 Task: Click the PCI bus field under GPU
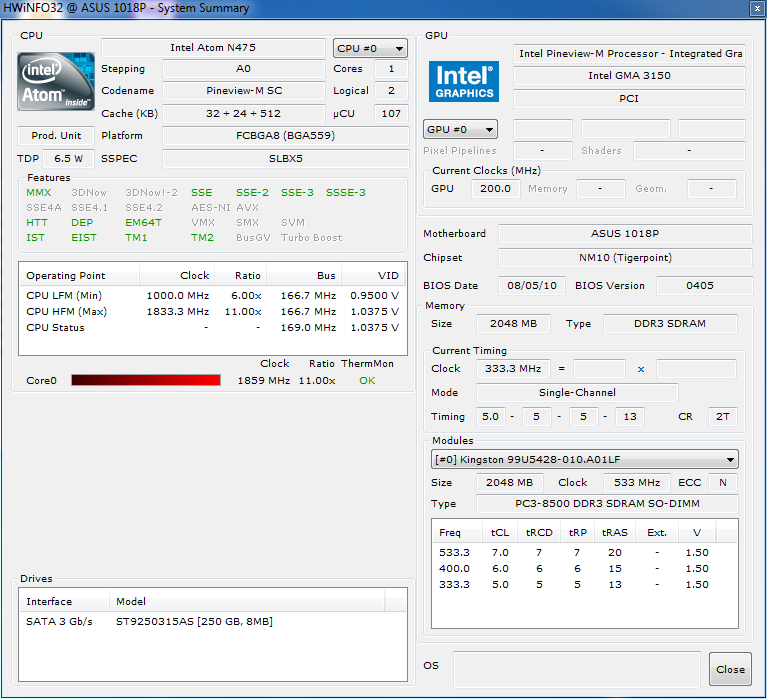(x=629, y=98)
